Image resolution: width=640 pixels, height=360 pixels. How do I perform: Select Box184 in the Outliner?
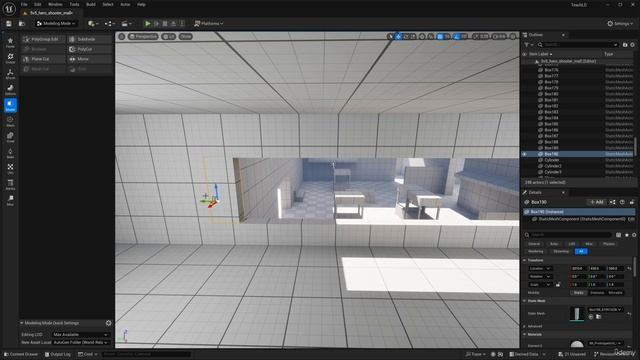click(x=551, y=118)
